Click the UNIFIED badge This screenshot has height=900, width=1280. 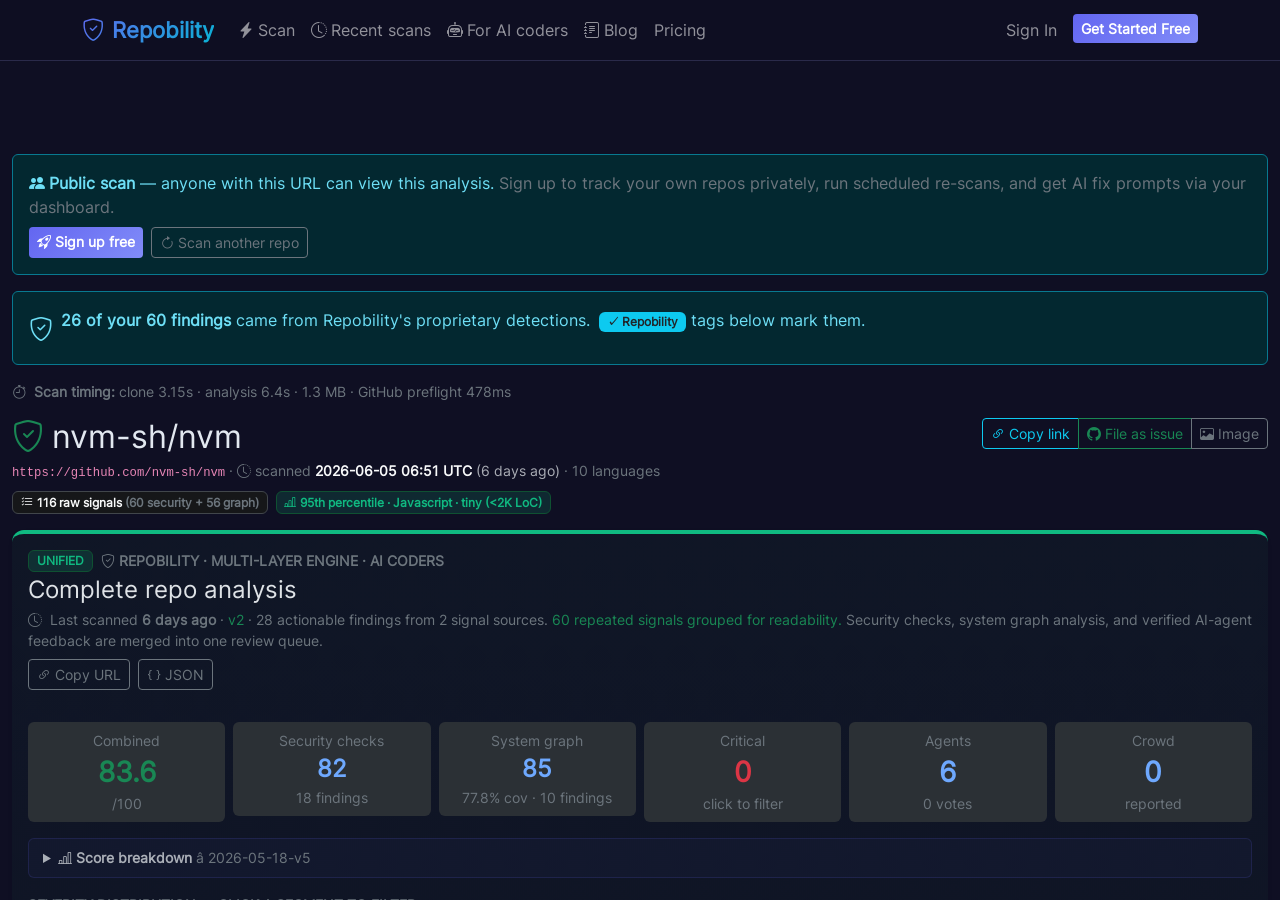click(x=60, y=561)
